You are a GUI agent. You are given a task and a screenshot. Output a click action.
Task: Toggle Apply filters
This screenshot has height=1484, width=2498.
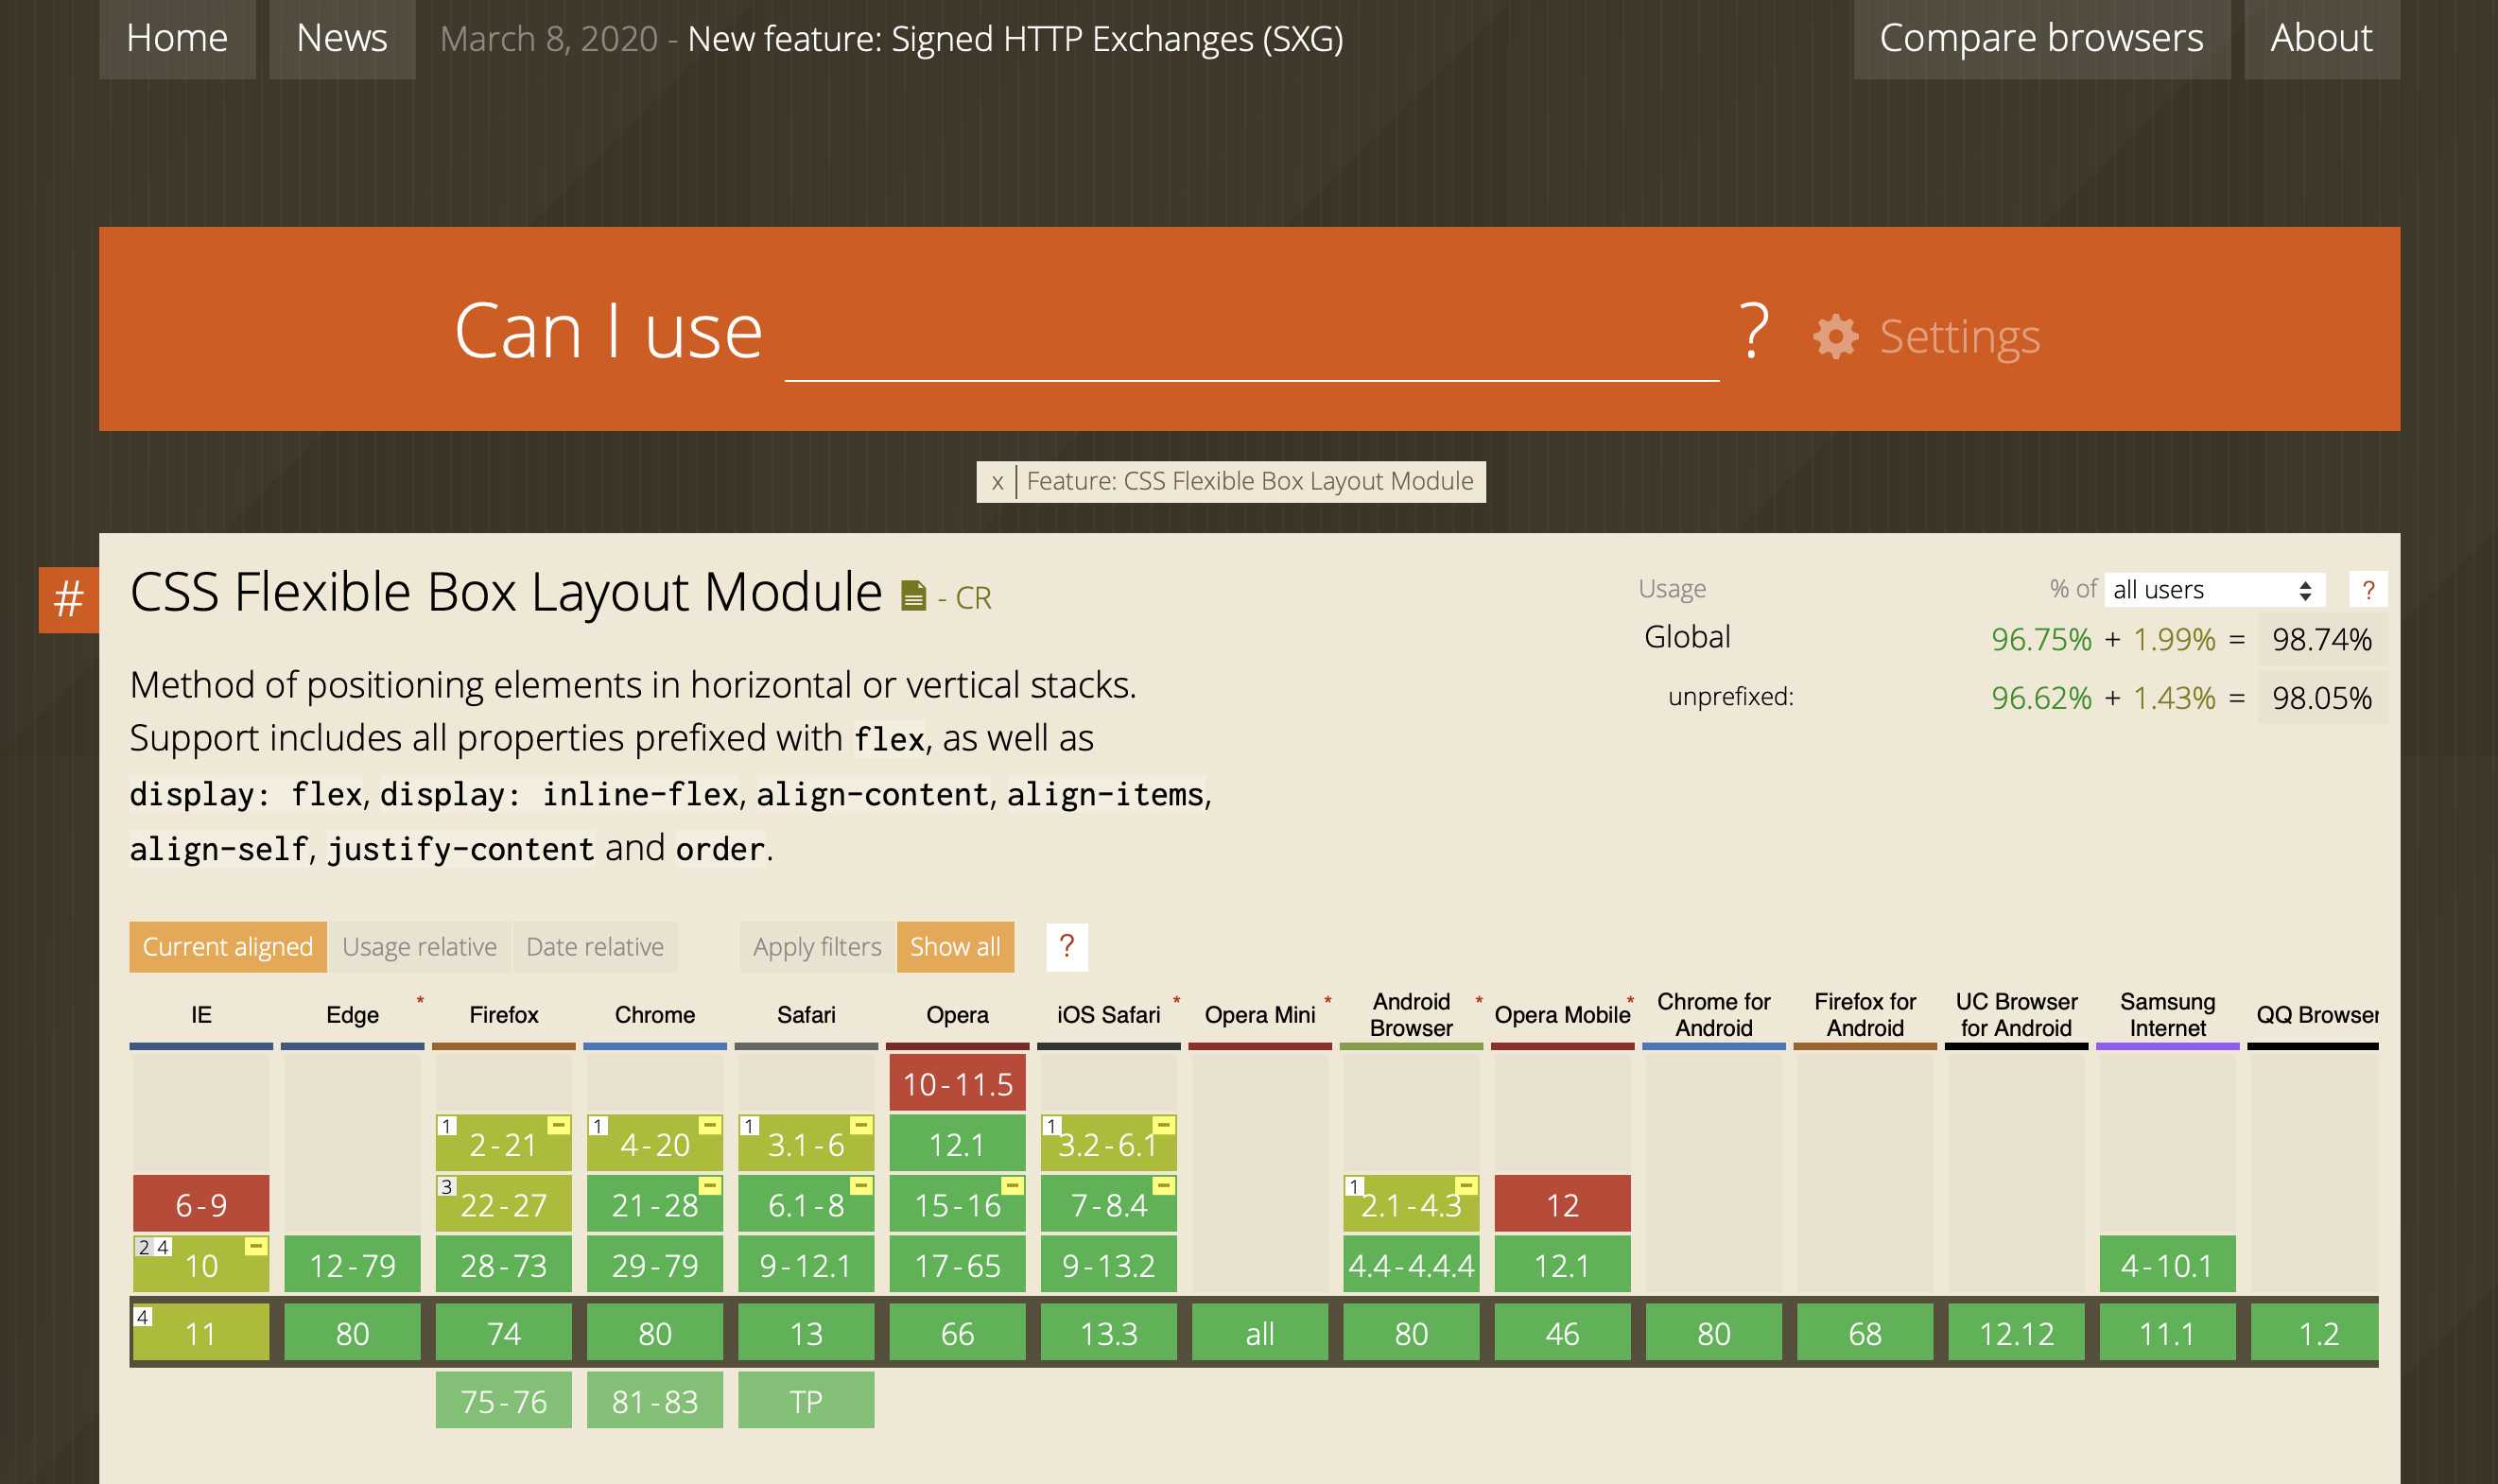pyautogui.click(x=817, y=946)
